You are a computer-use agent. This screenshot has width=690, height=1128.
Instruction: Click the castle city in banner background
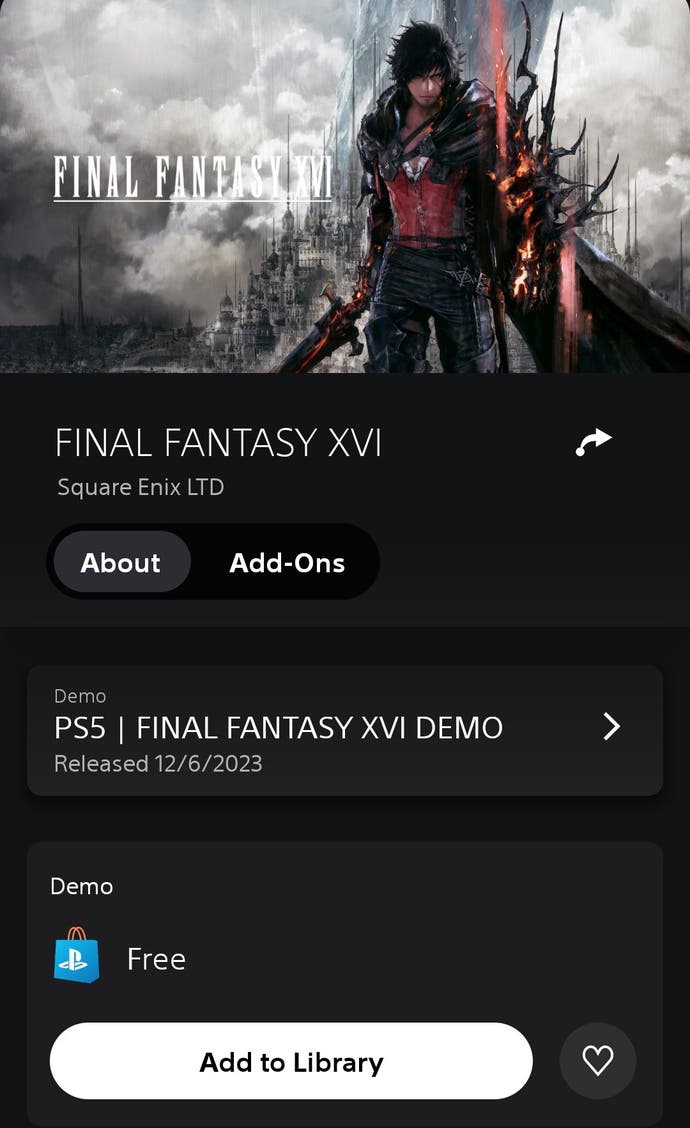coord(266,288)
